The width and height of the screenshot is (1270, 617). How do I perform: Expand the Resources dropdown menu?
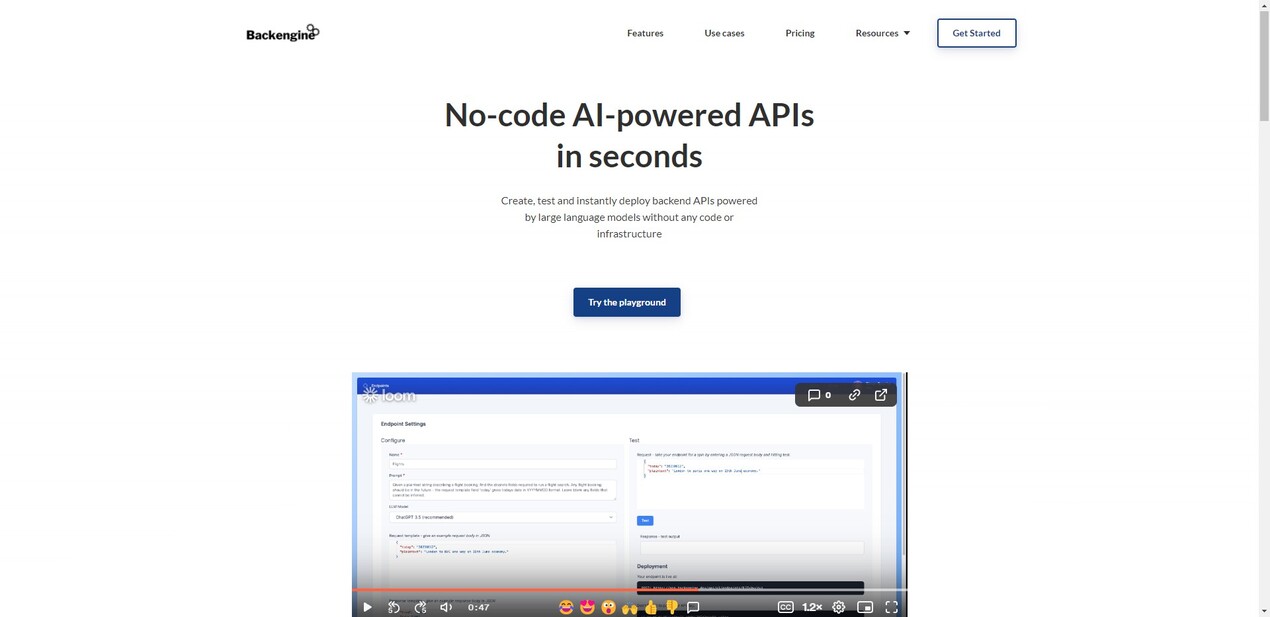pyautogui.click(x=882, y=33)
